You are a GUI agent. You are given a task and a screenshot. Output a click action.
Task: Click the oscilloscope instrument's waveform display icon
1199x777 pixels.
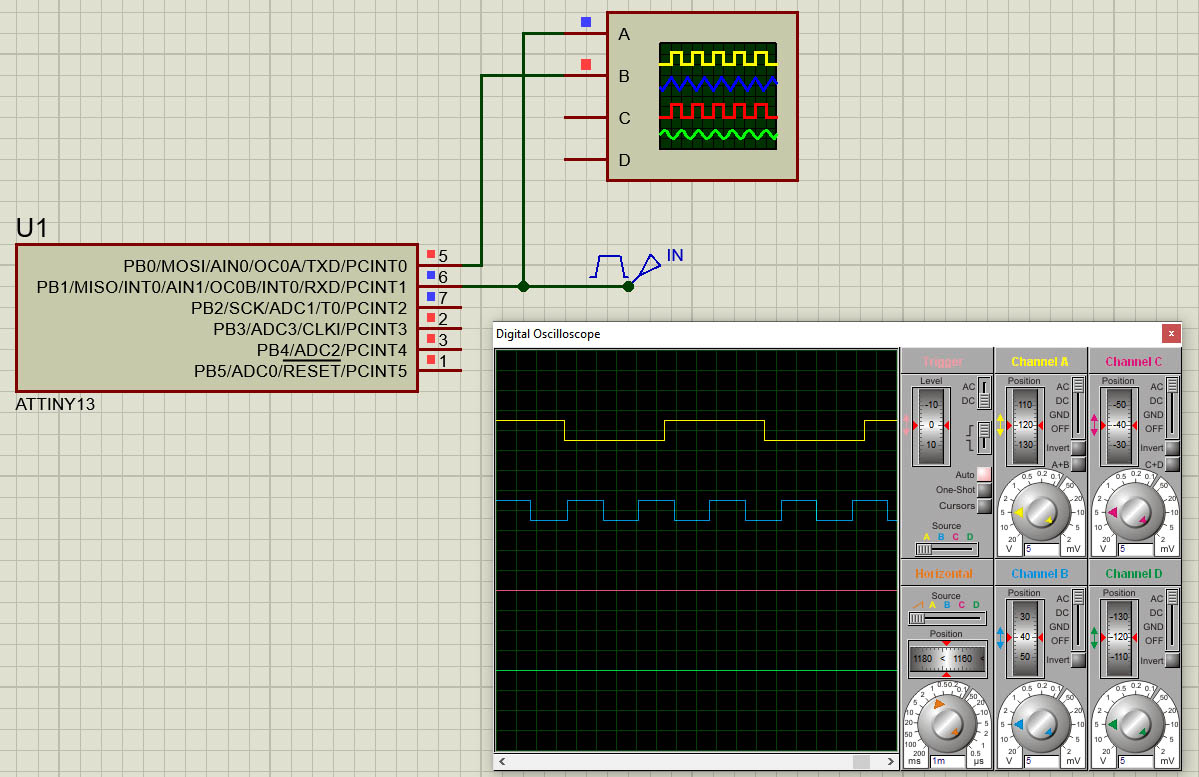pos(718,96)
